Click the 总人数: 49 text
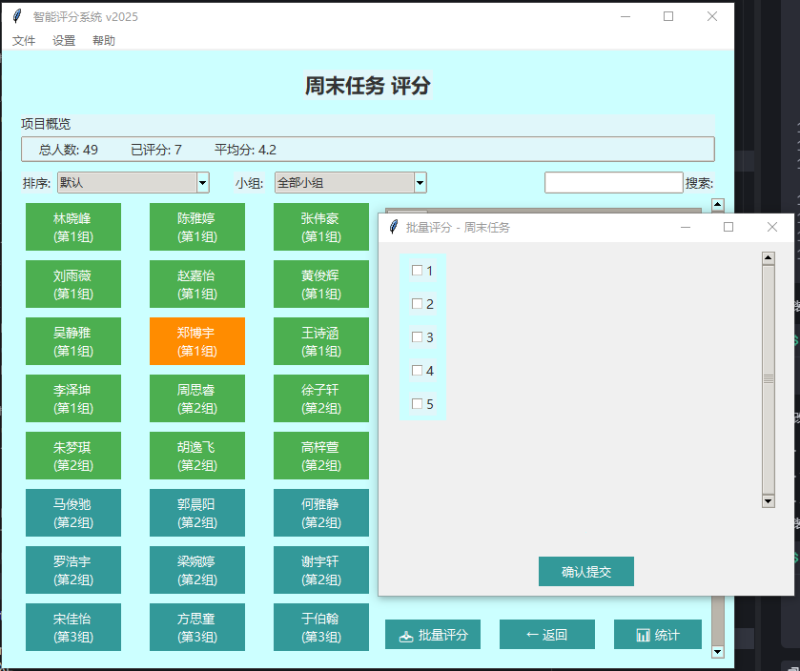 click(68, 150)
